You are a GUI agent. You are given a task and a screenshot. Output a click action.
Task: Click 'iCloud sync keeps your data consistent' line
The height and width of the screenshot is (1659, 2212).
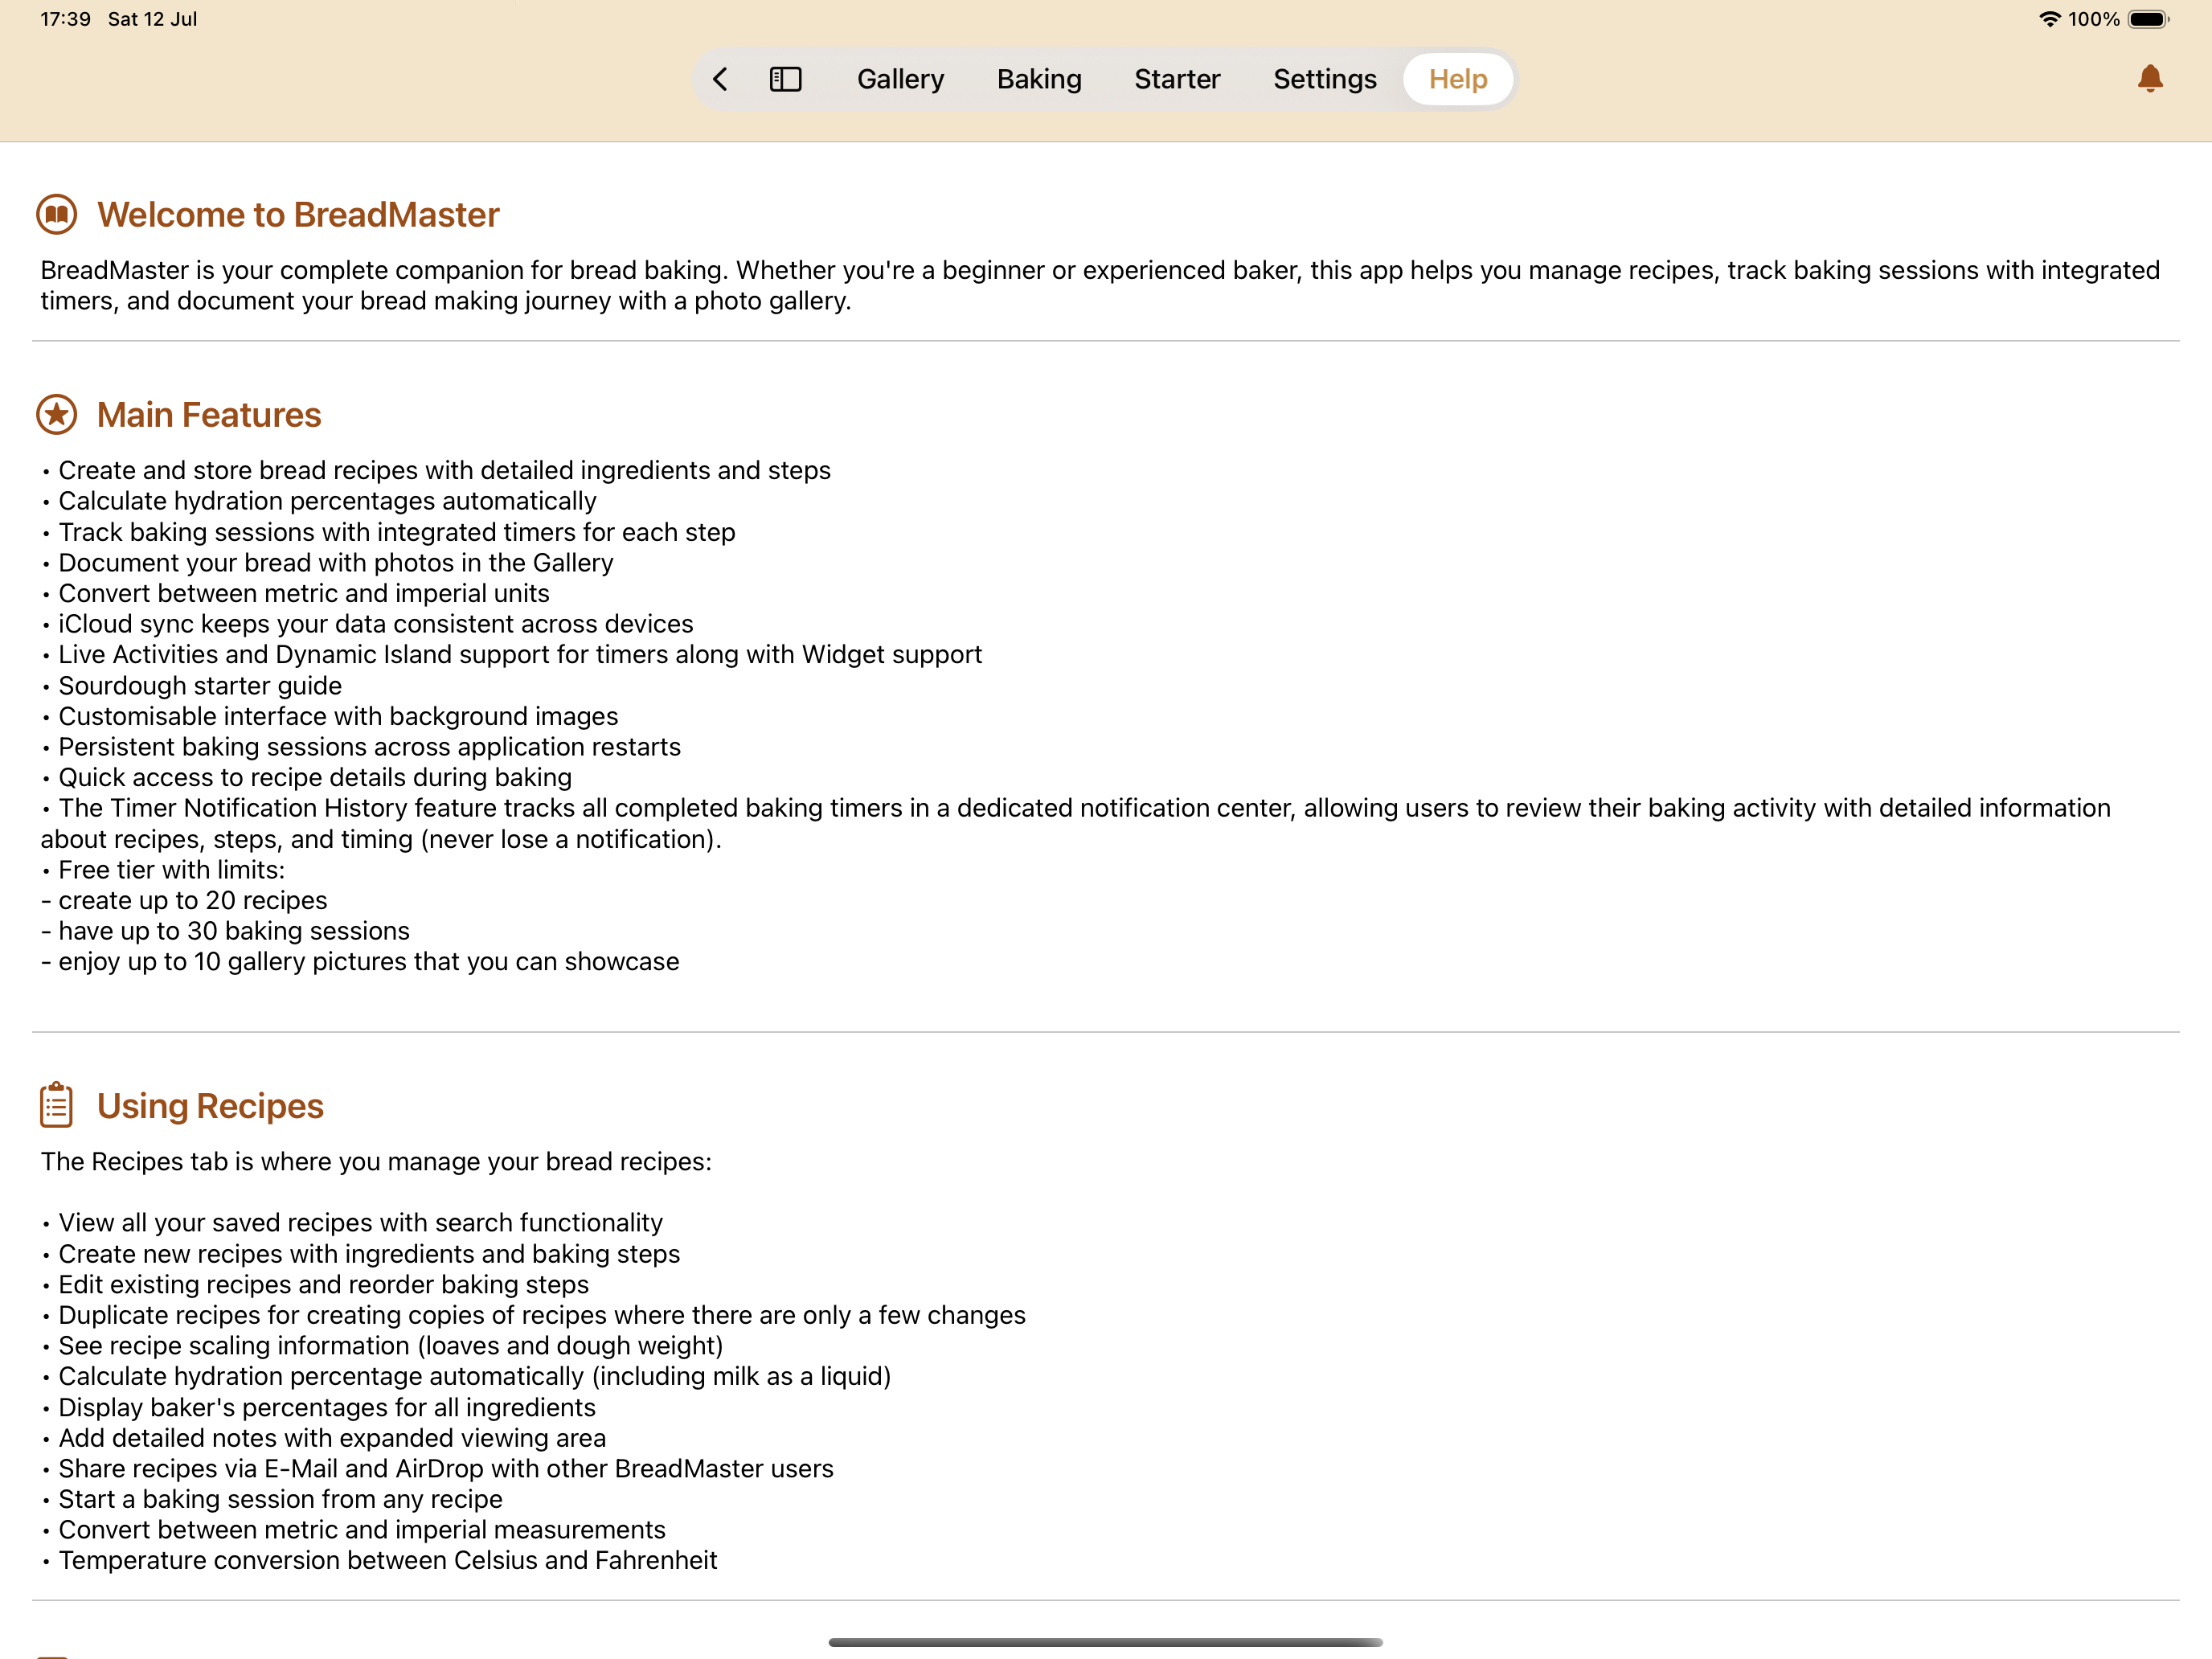[x=367, y=624]
